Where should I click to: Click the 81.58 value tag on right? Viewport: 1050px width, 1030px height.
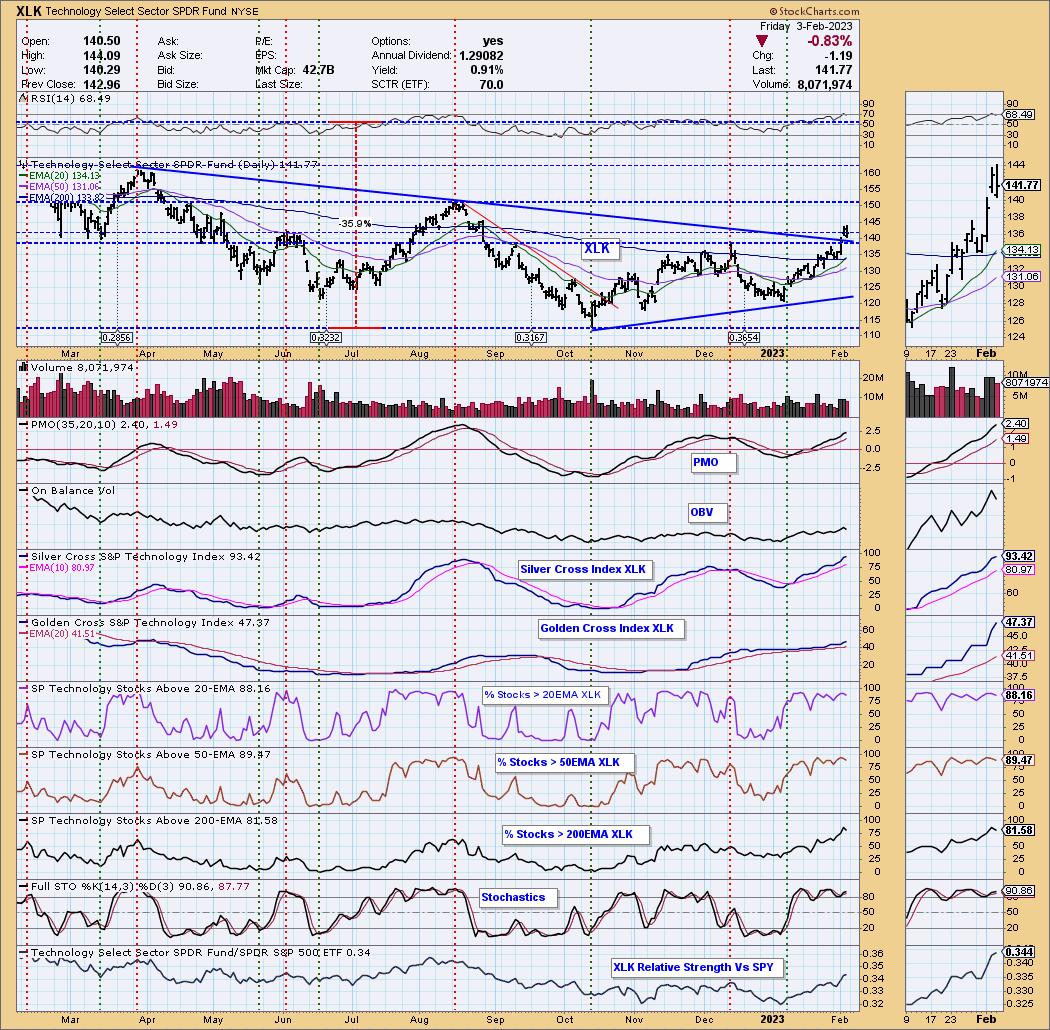coord(1020,831)
